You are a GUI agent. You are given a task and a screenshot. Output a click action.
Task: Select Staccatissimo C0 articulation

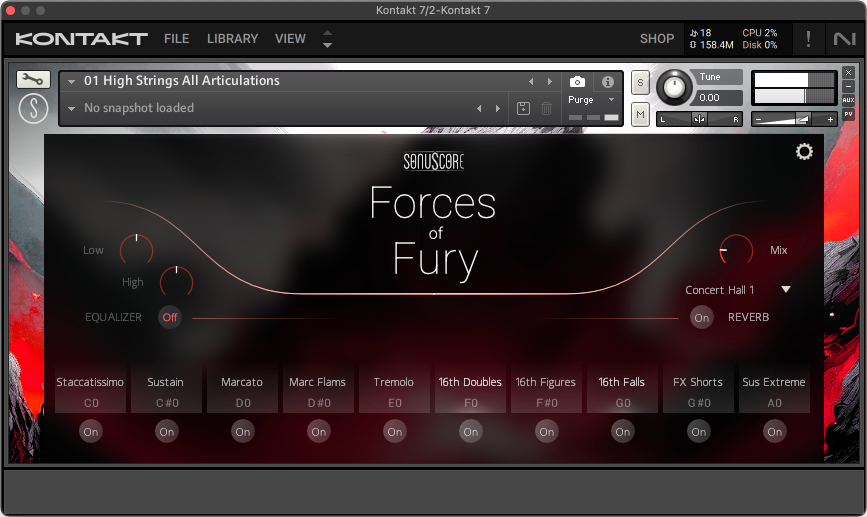(x=90, y=391)
